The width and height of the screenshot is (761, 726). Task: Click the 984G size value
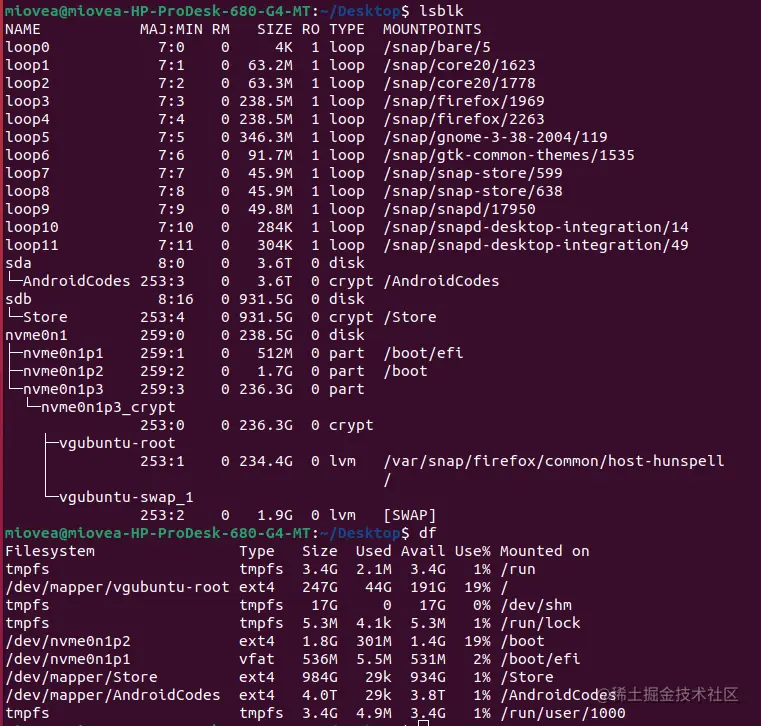(x=320, y=676)
